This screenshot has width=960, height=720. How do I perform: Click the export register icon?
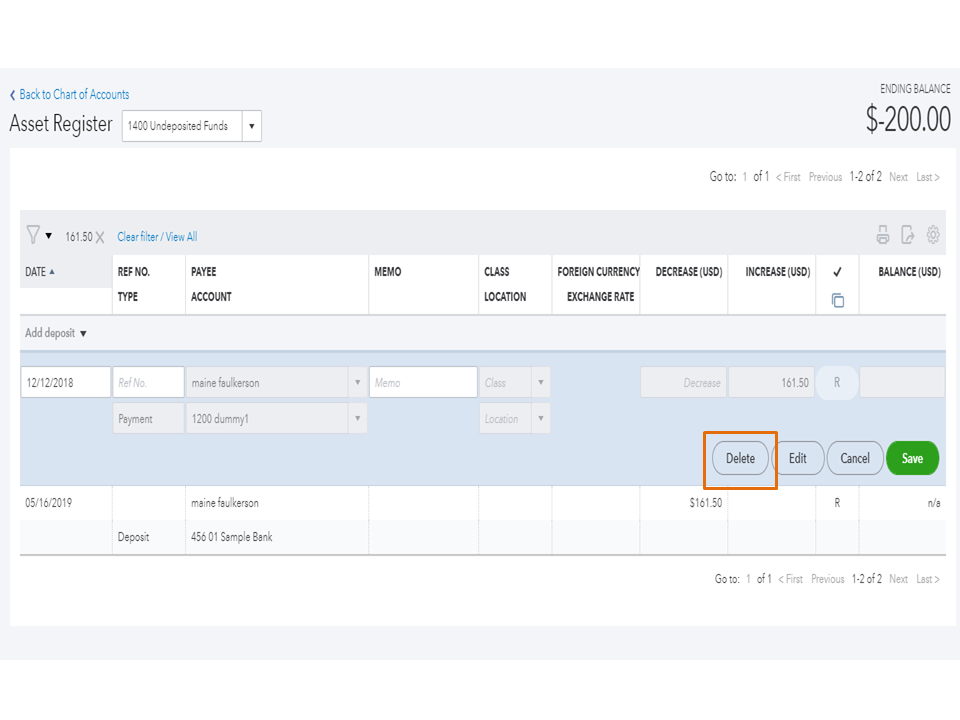[x=908, y=235]
